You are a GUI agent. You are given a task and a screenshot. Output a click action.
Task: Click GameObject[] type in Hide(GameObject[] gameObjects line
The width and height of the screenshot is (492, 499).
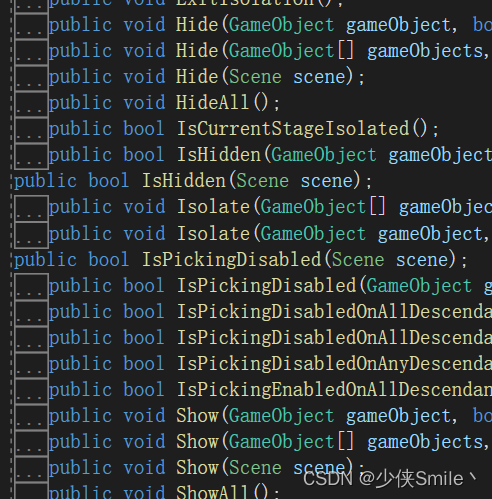(x=292, y=51)
